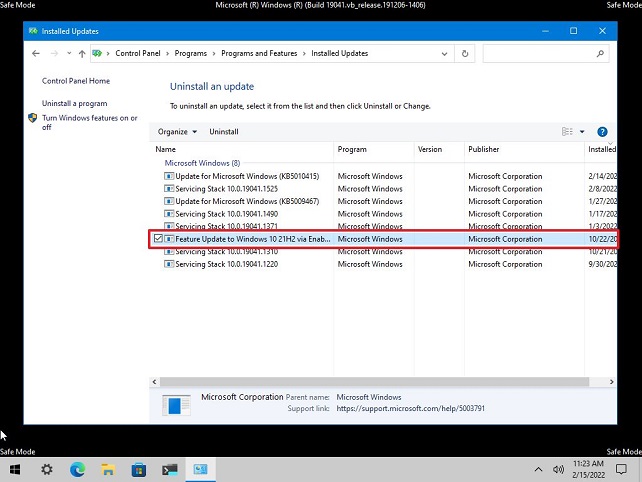Open Turn Windows features on or off
The height and width of the screenshot is (482, 642).
click(89, 122)
